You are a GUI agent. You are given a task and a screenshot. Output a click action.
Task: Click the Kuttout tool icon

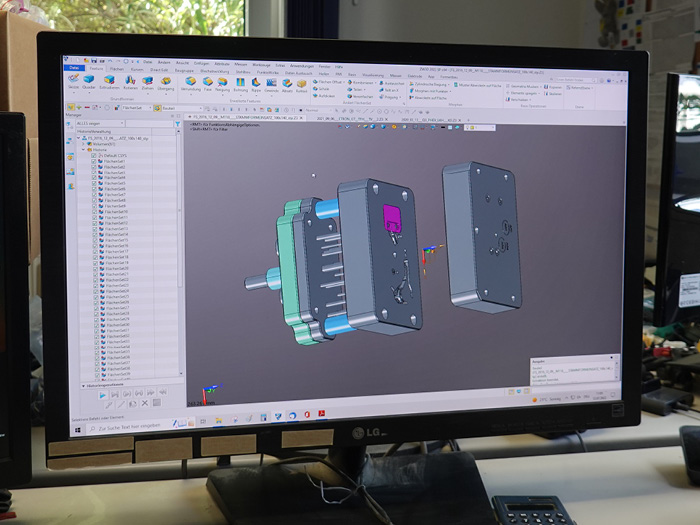pos(302,86)
